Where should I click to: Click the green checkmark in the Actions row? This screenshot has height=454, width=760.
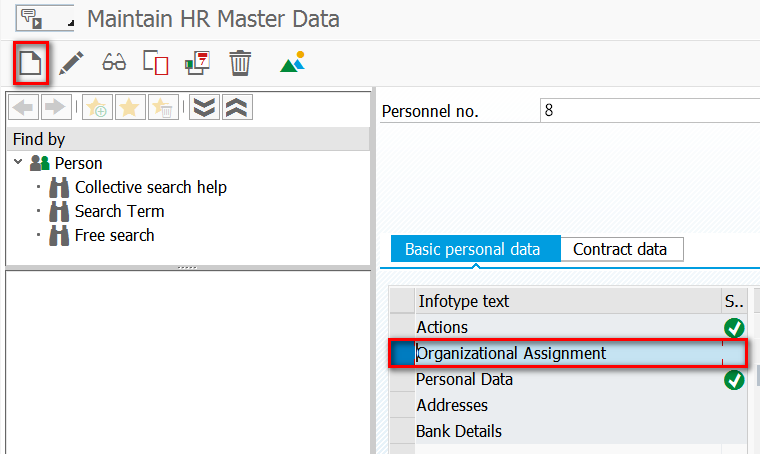pos(734,328)
